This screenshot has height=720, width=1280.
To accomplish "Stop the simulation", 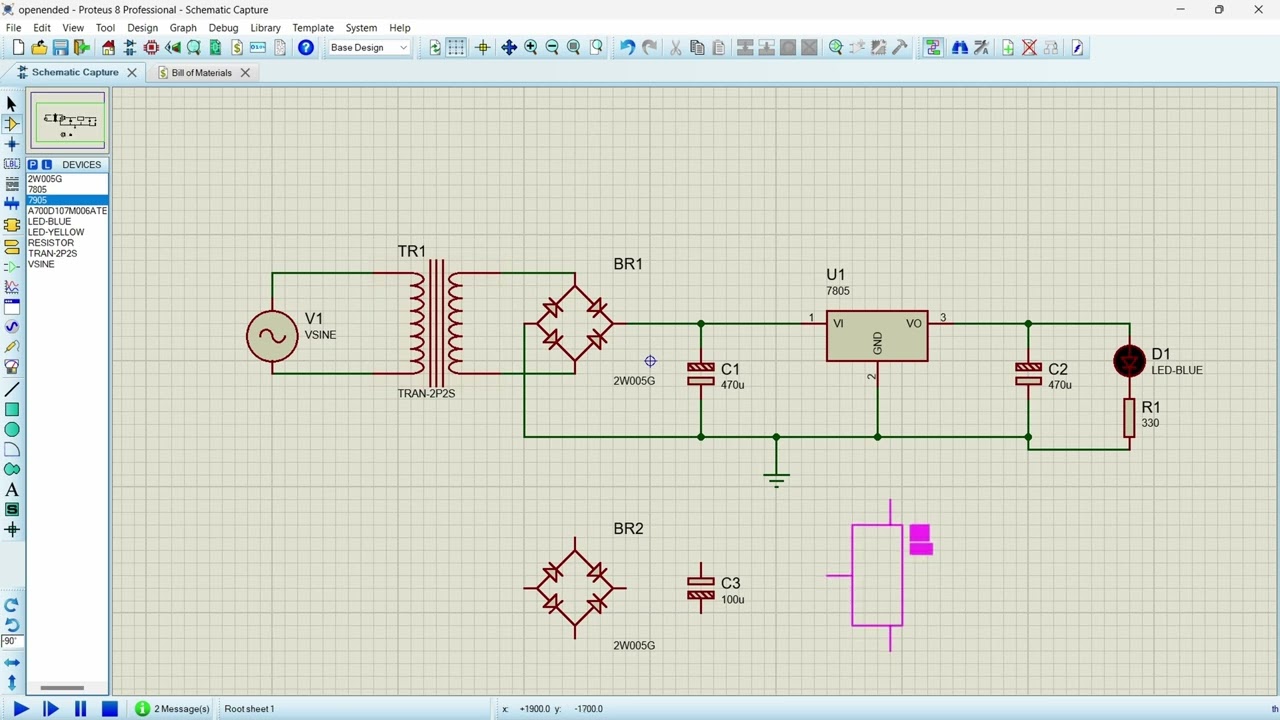I will click(x=110, y=709).
